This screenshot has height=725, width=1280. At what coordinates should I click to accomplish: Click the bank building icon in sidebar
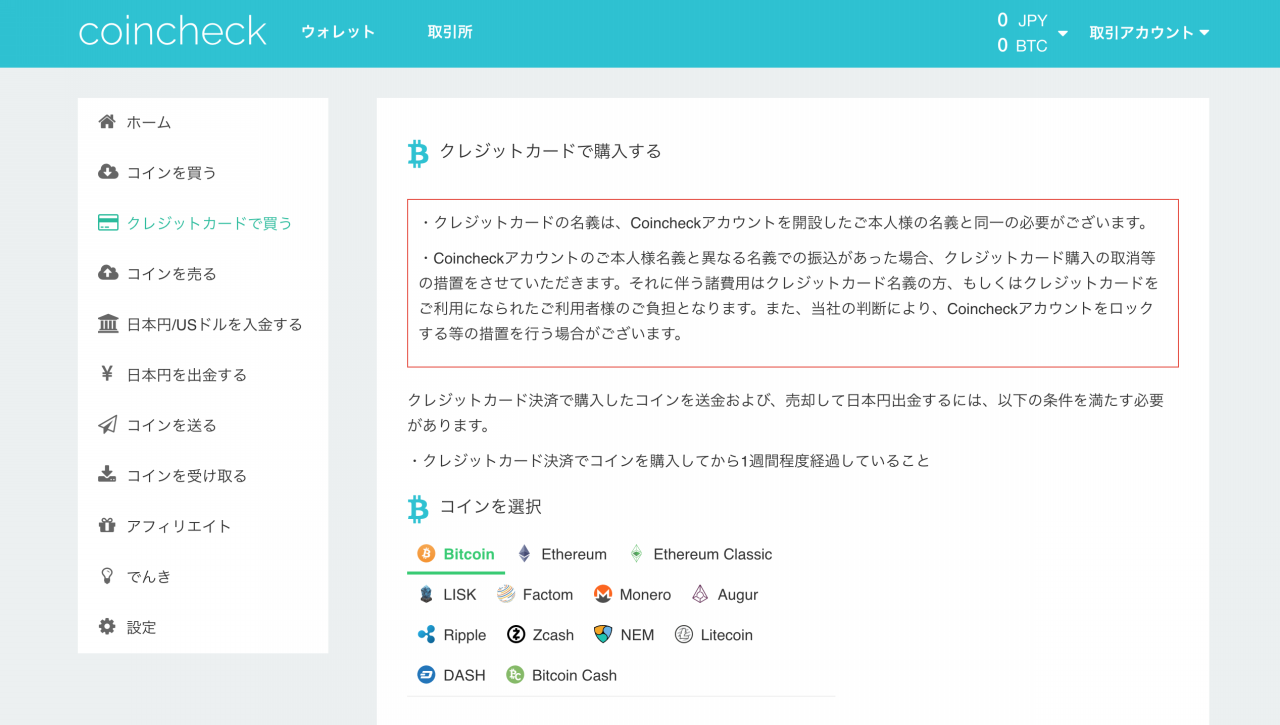[107, 324]
